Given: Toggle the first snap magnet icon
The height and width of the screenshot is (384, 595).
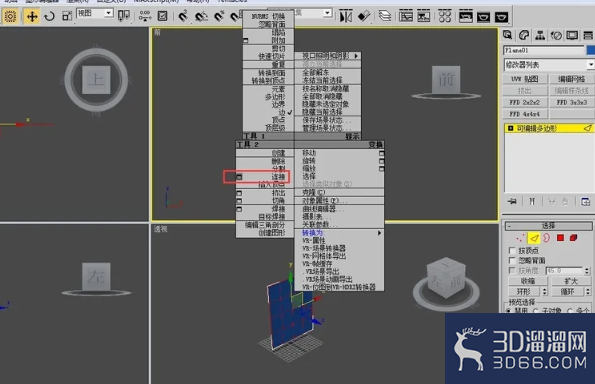Looking at the screenshot, I should (183, 16).
